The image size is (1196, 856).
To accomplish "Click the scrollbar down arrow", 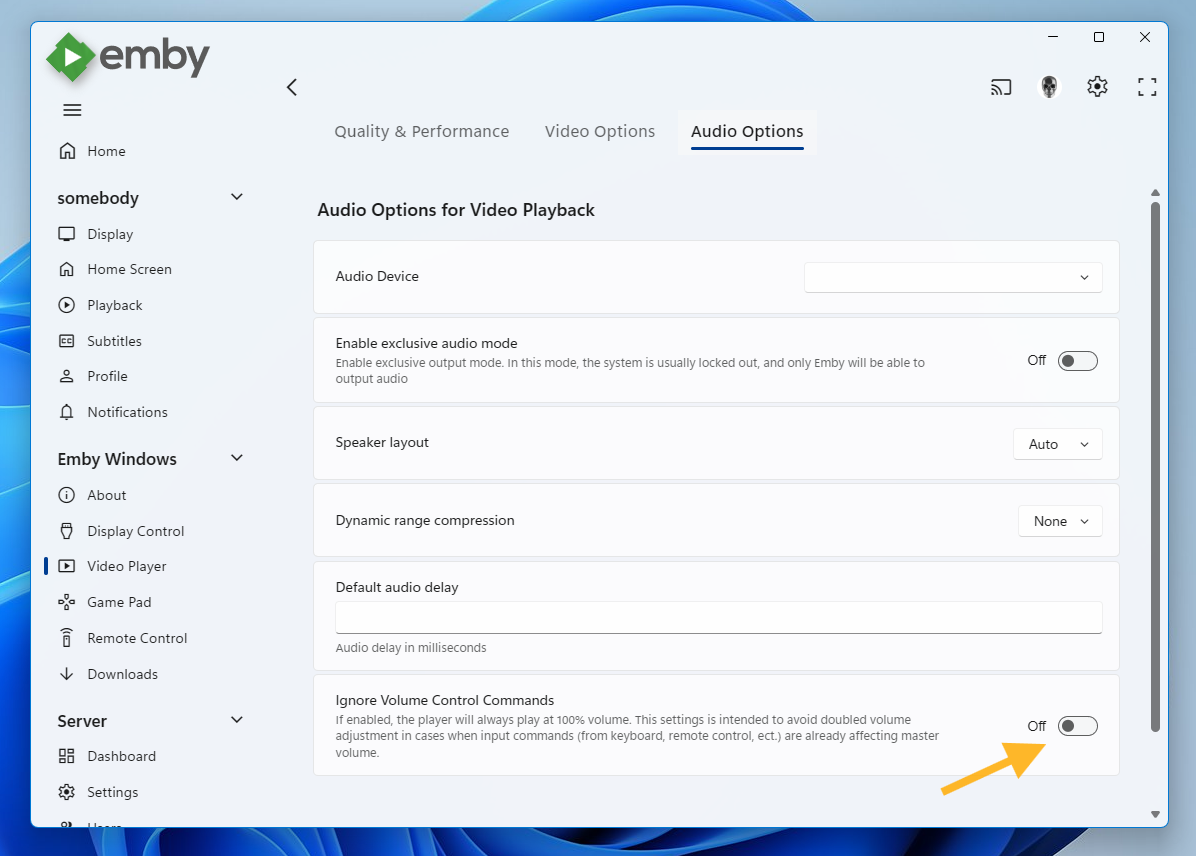I will (x=1155, y=814).
